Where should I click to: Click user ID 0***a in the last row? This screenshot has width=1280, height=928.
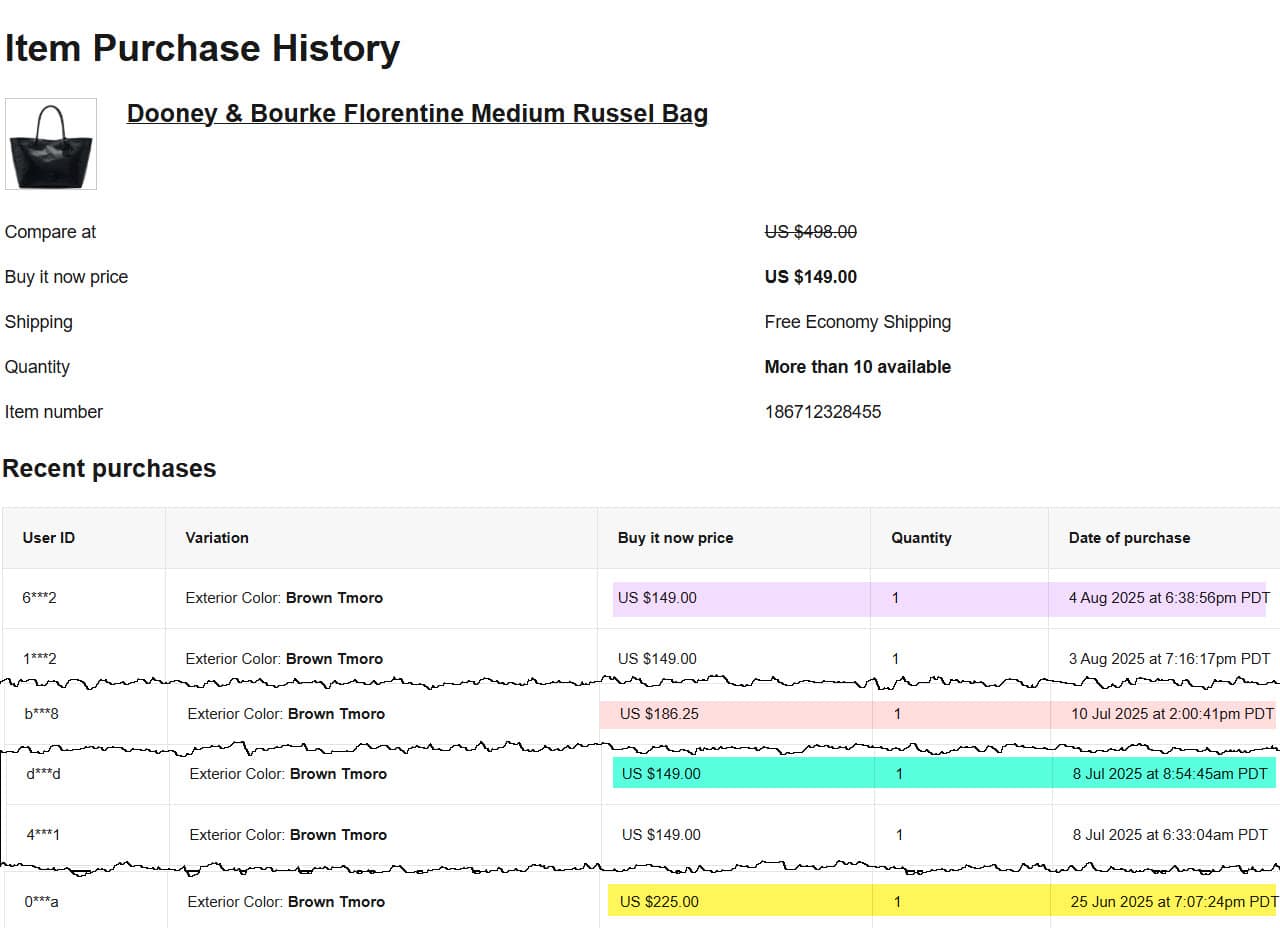42,902
